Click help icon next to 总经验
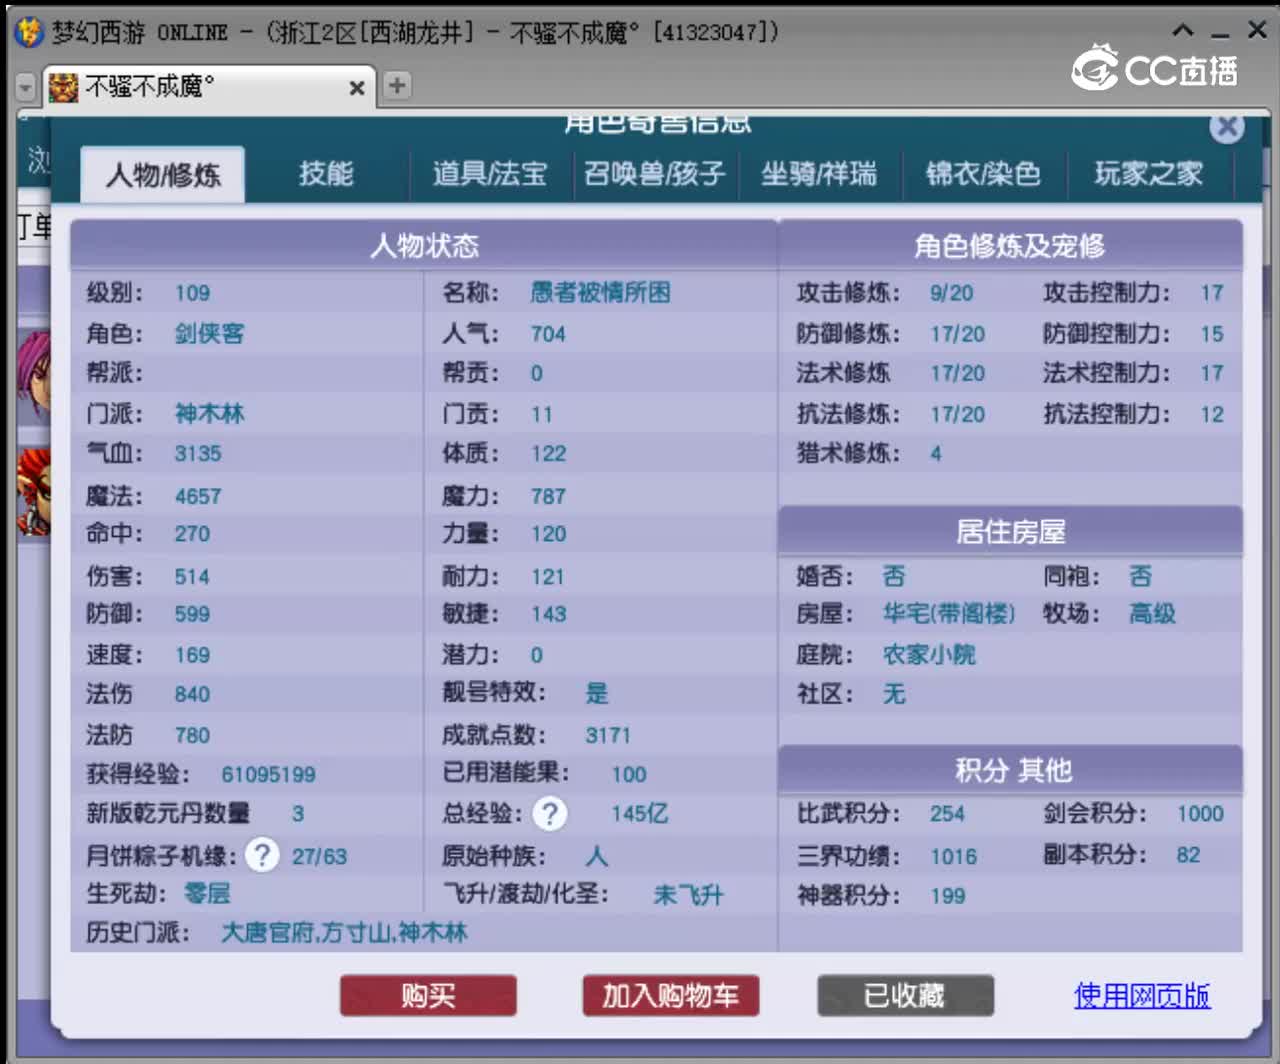Screen dimensions: 1280x1064 tap(549, 814)
